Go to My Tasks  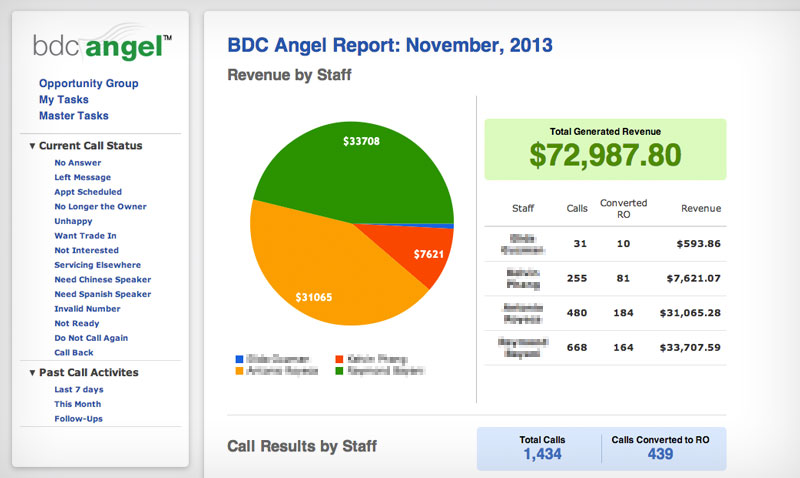click(63, 100)
